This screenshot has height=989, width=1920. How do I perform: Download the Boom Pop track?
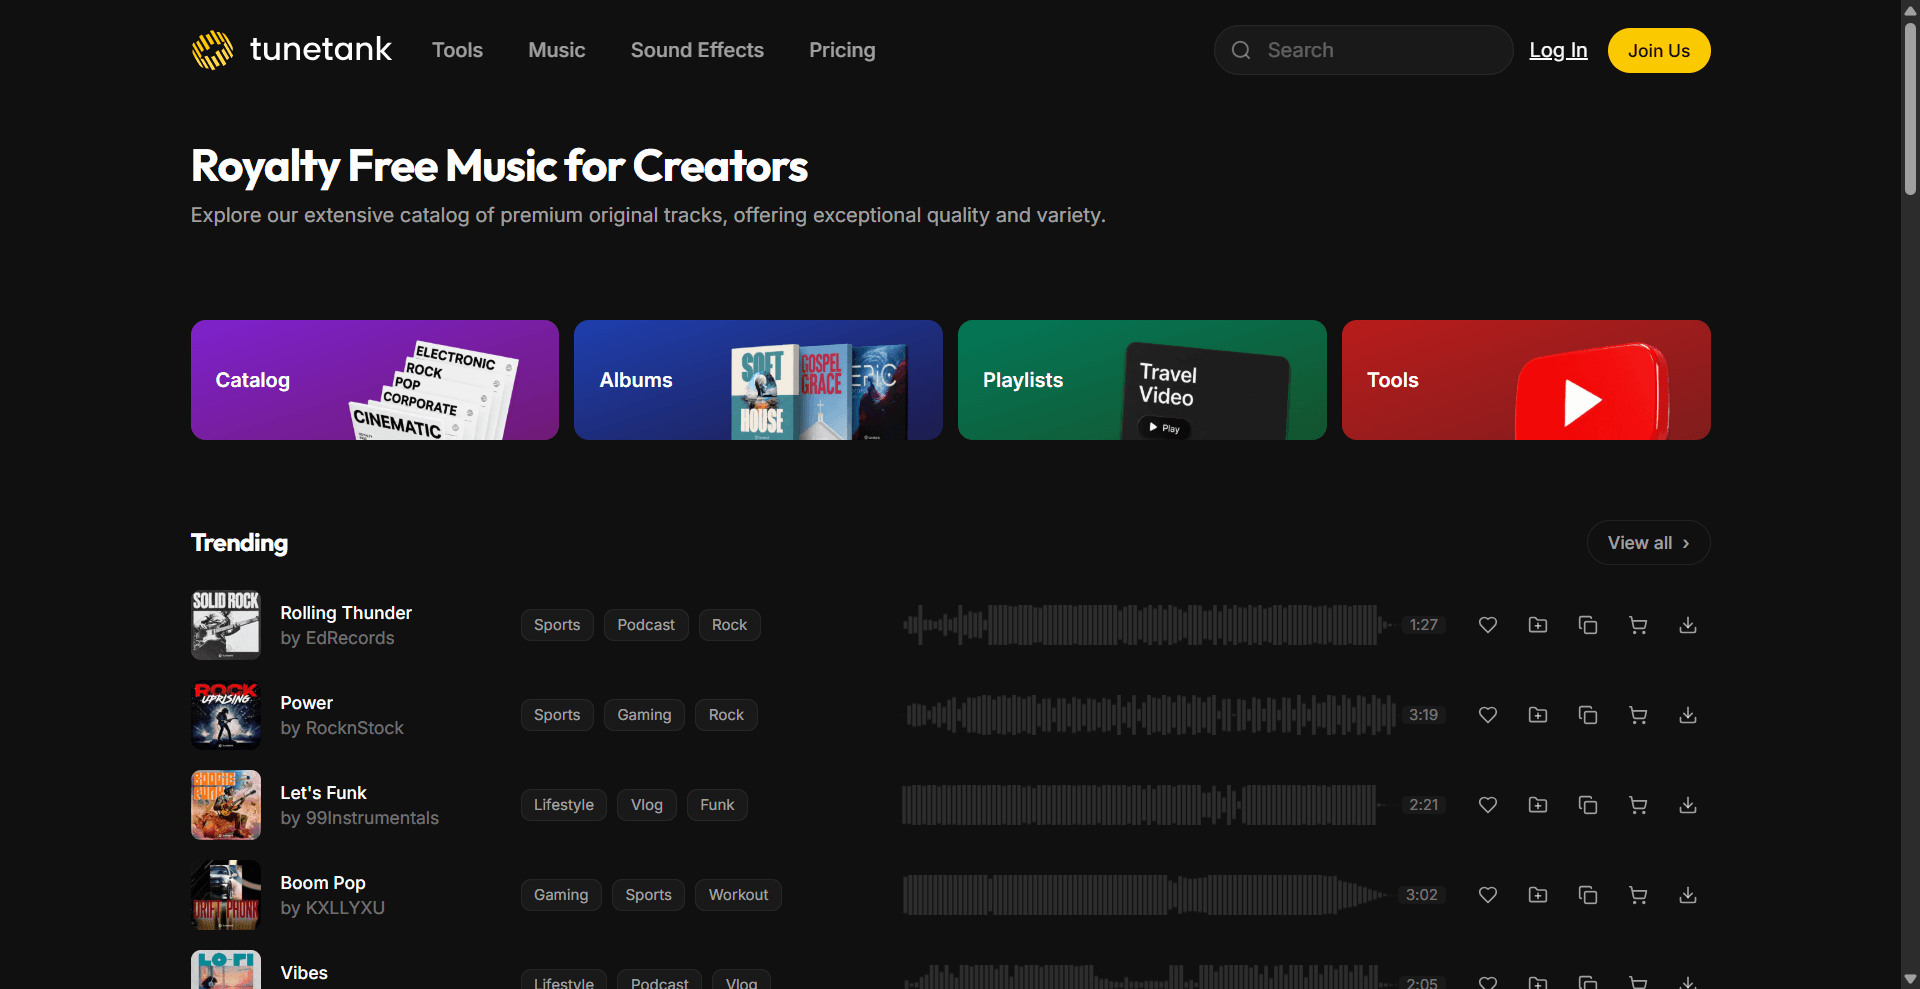pos(1688,895)
